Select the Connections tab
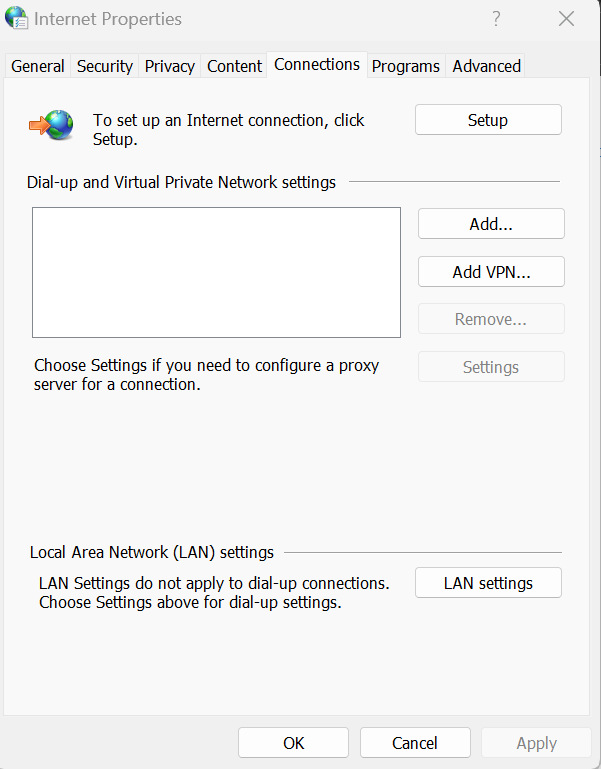The image size is (601, 769). 317,65
